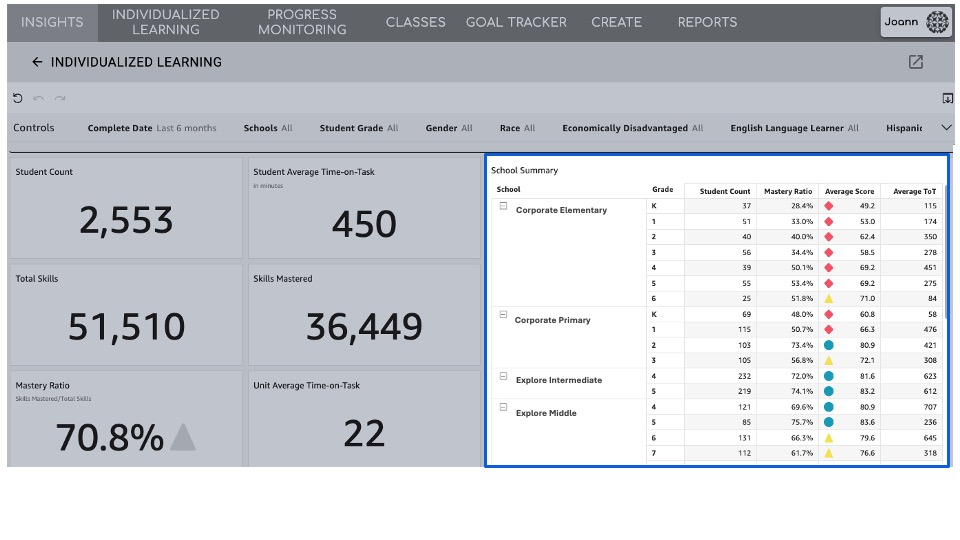Screen dimensions: 960x540
Task: Click the School Summary title
Action: [524, 170]
